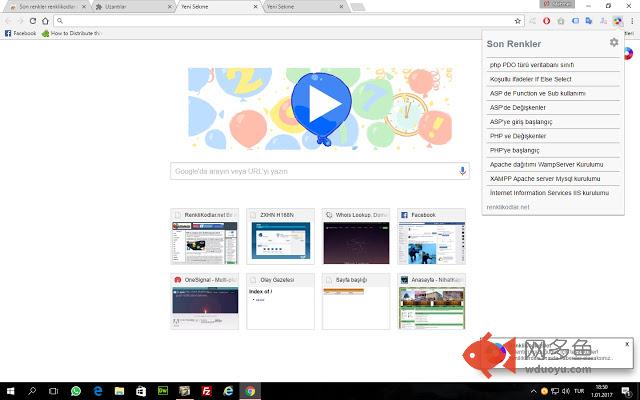
Task: Open the Olay Gazetesi thumbnail
Action: point(280,302)
